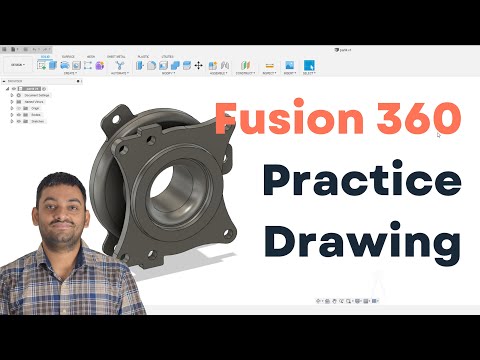
Task: Expand the Sketches node
Action: pyautogui.click(x=12, y=121)
